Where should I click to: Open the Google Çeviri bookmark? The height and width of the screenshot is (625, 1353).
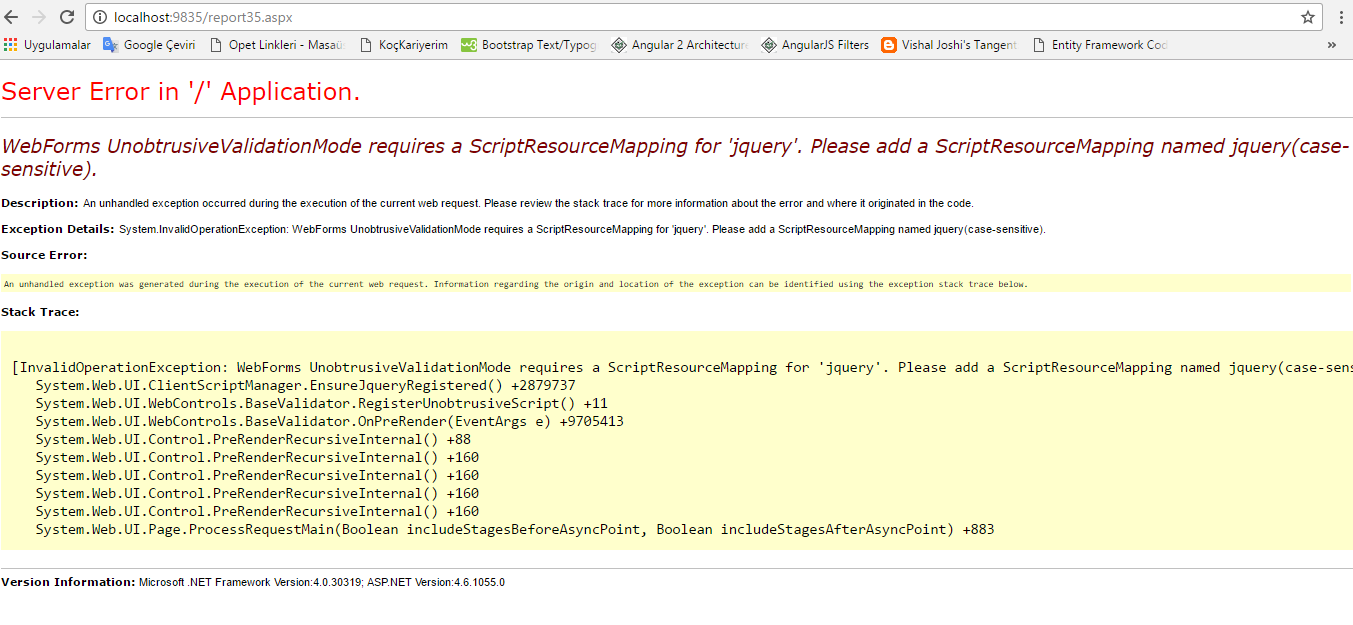149,45
